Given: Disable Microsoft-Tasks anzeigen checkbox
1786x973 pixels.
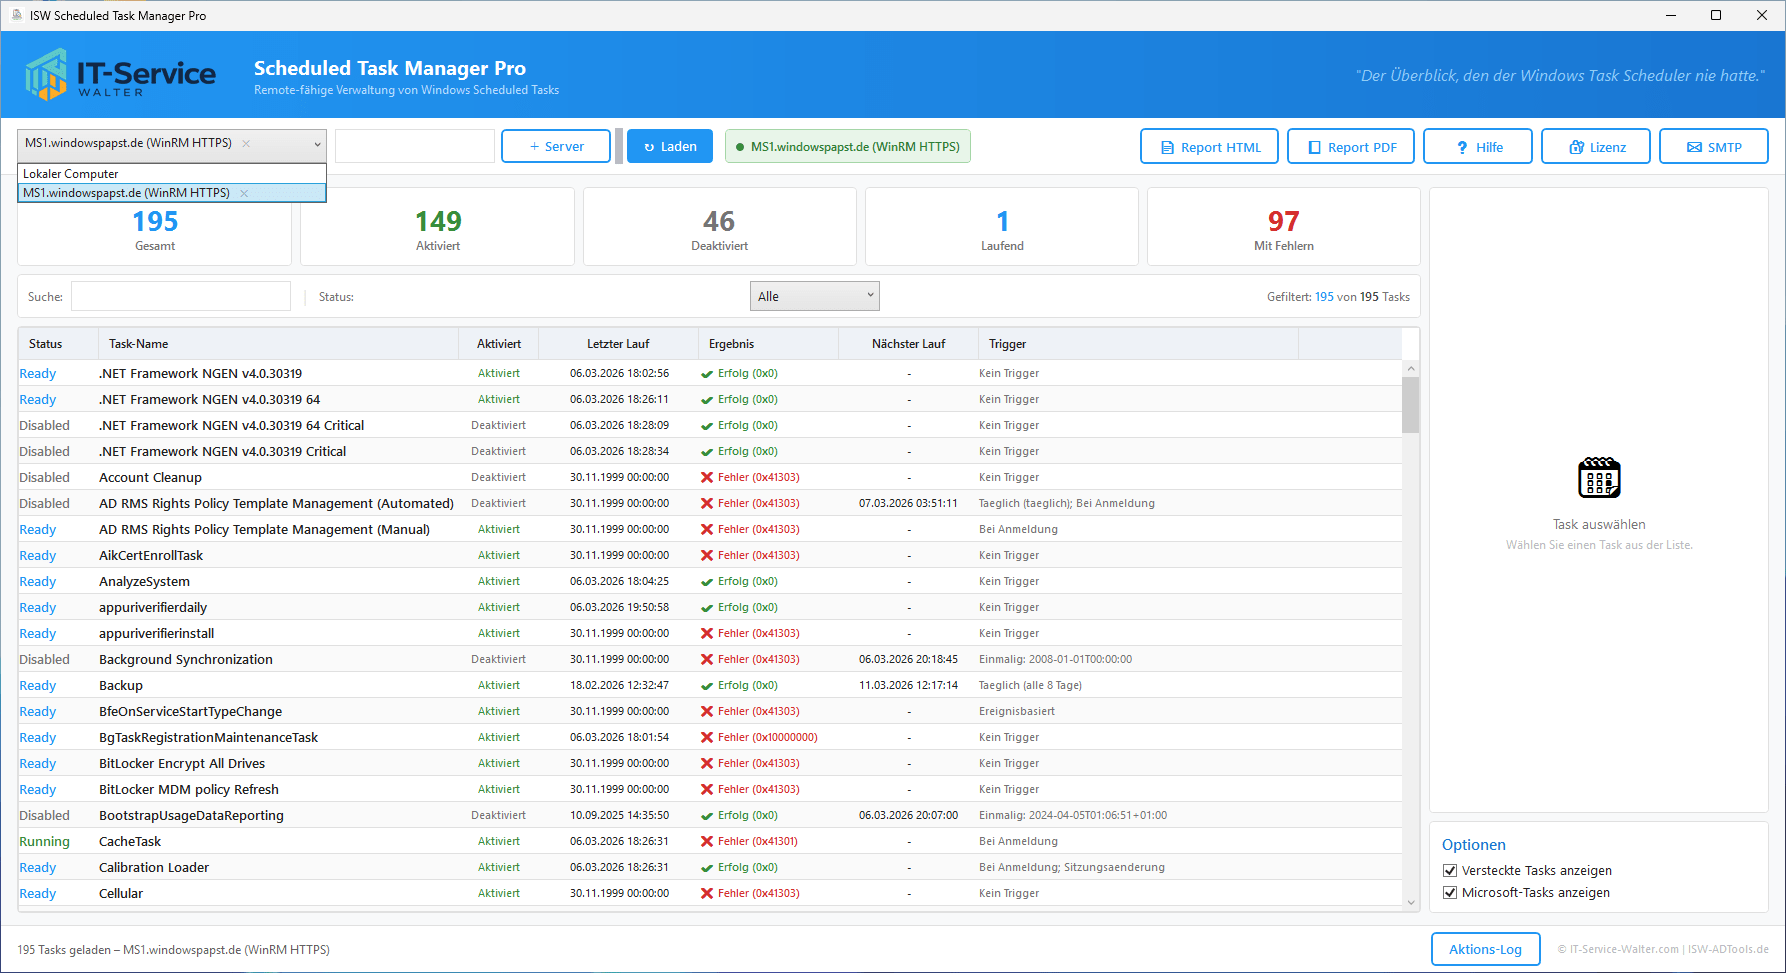Looking at the screenshot, I should click(x=1450, y=893).
